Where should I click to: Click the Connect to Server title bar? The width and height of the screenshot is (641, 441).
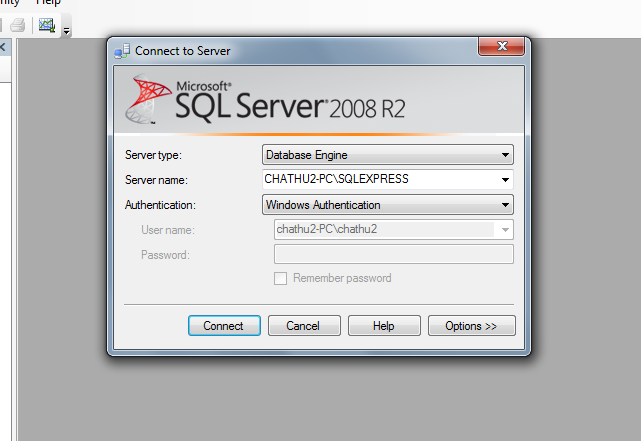click(300, 51)
